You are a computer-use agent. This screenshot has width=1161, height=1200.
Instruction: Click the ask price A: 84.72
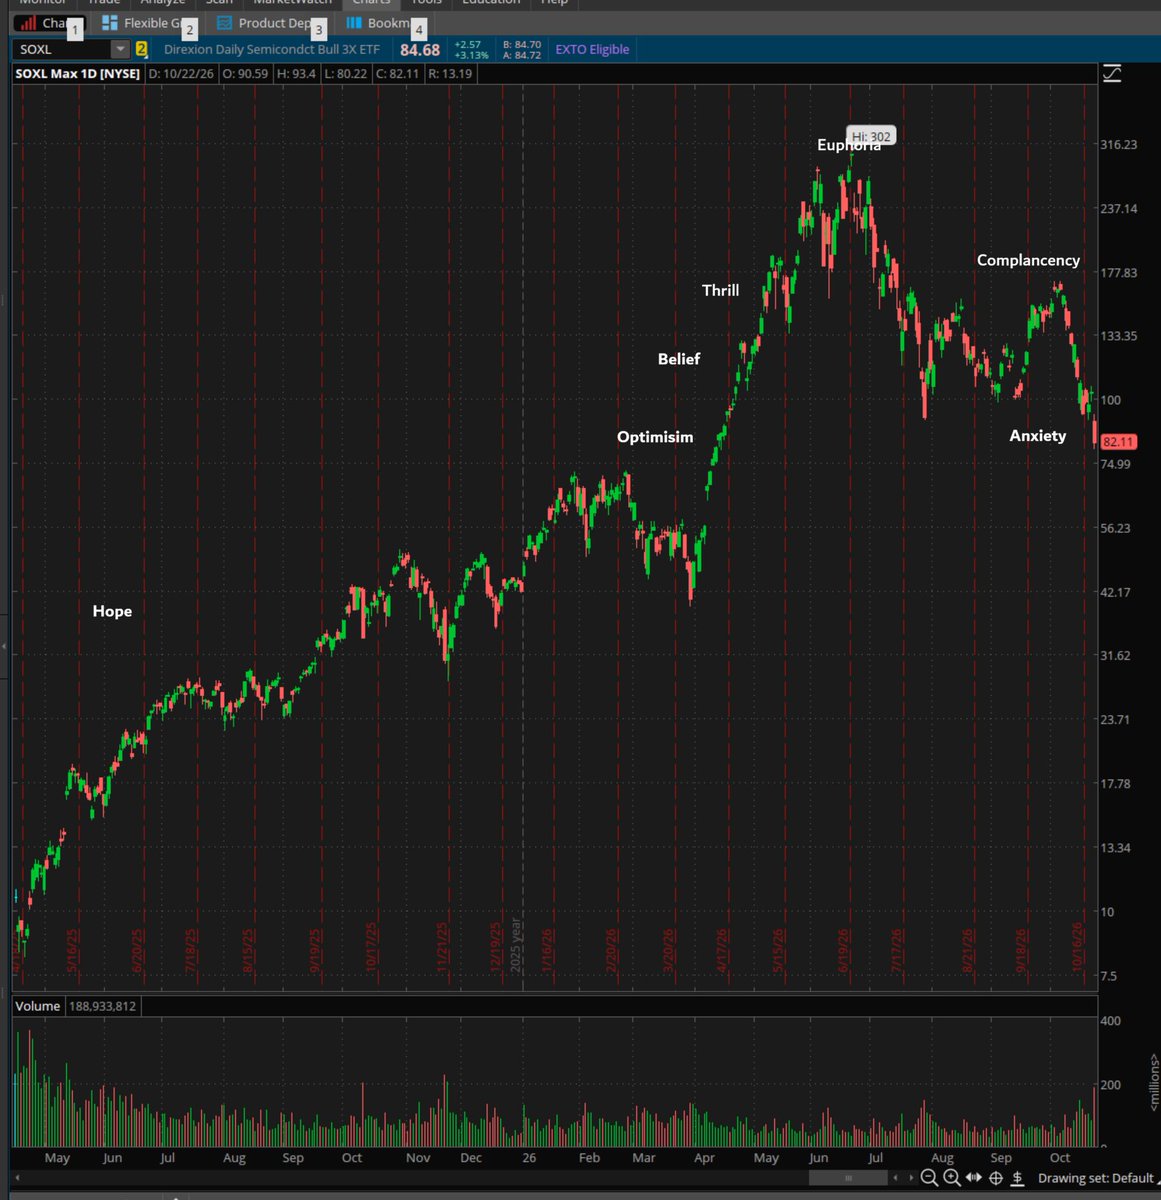522,55
